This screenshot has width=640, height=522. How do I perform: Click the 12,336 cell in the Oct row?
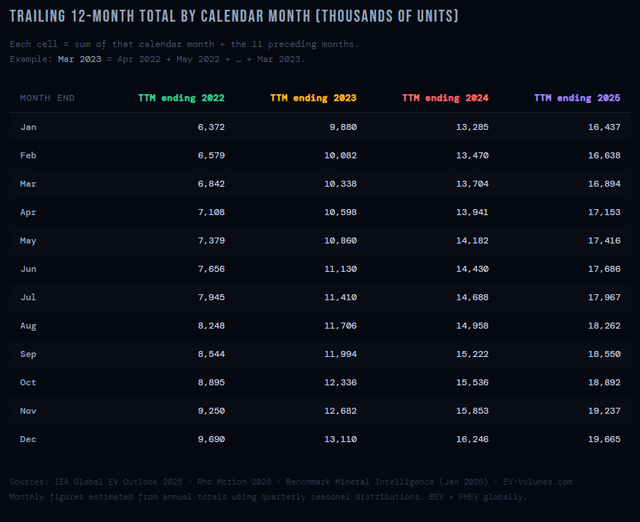pyautogui.click(x=338, y=382)
